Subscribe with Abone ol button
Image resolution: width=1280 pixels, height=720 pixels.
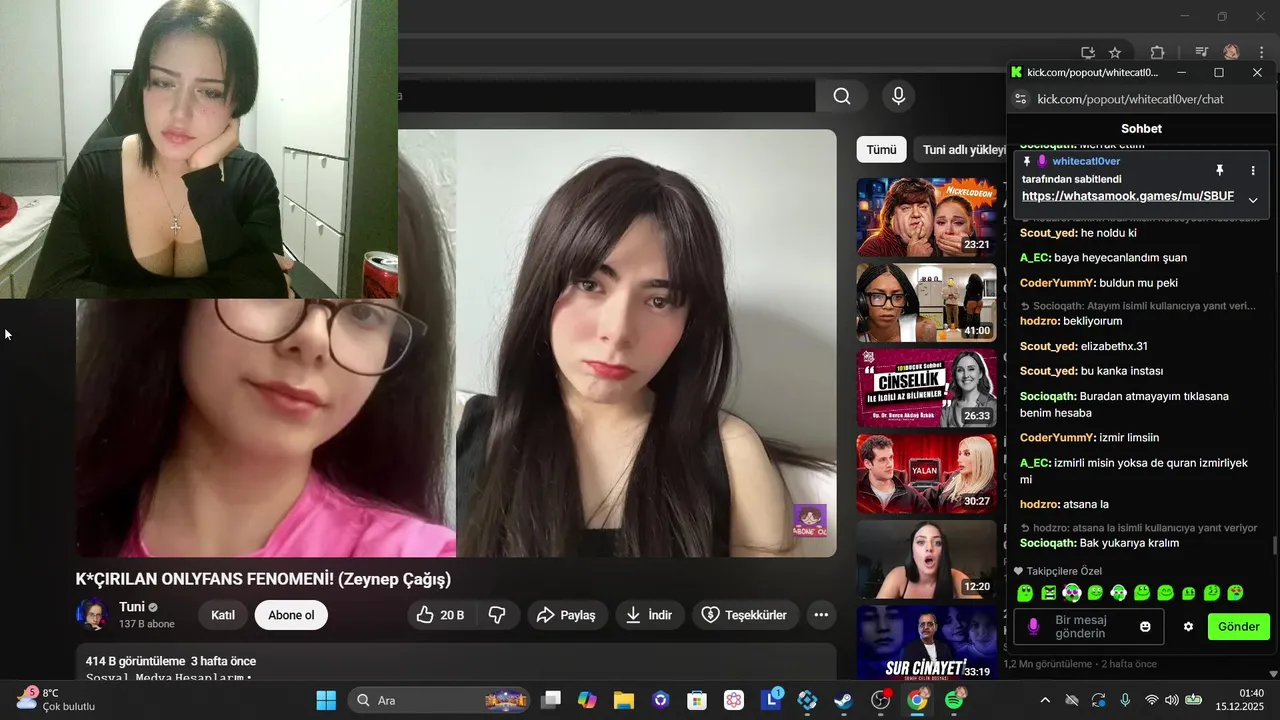coord(291,615)
